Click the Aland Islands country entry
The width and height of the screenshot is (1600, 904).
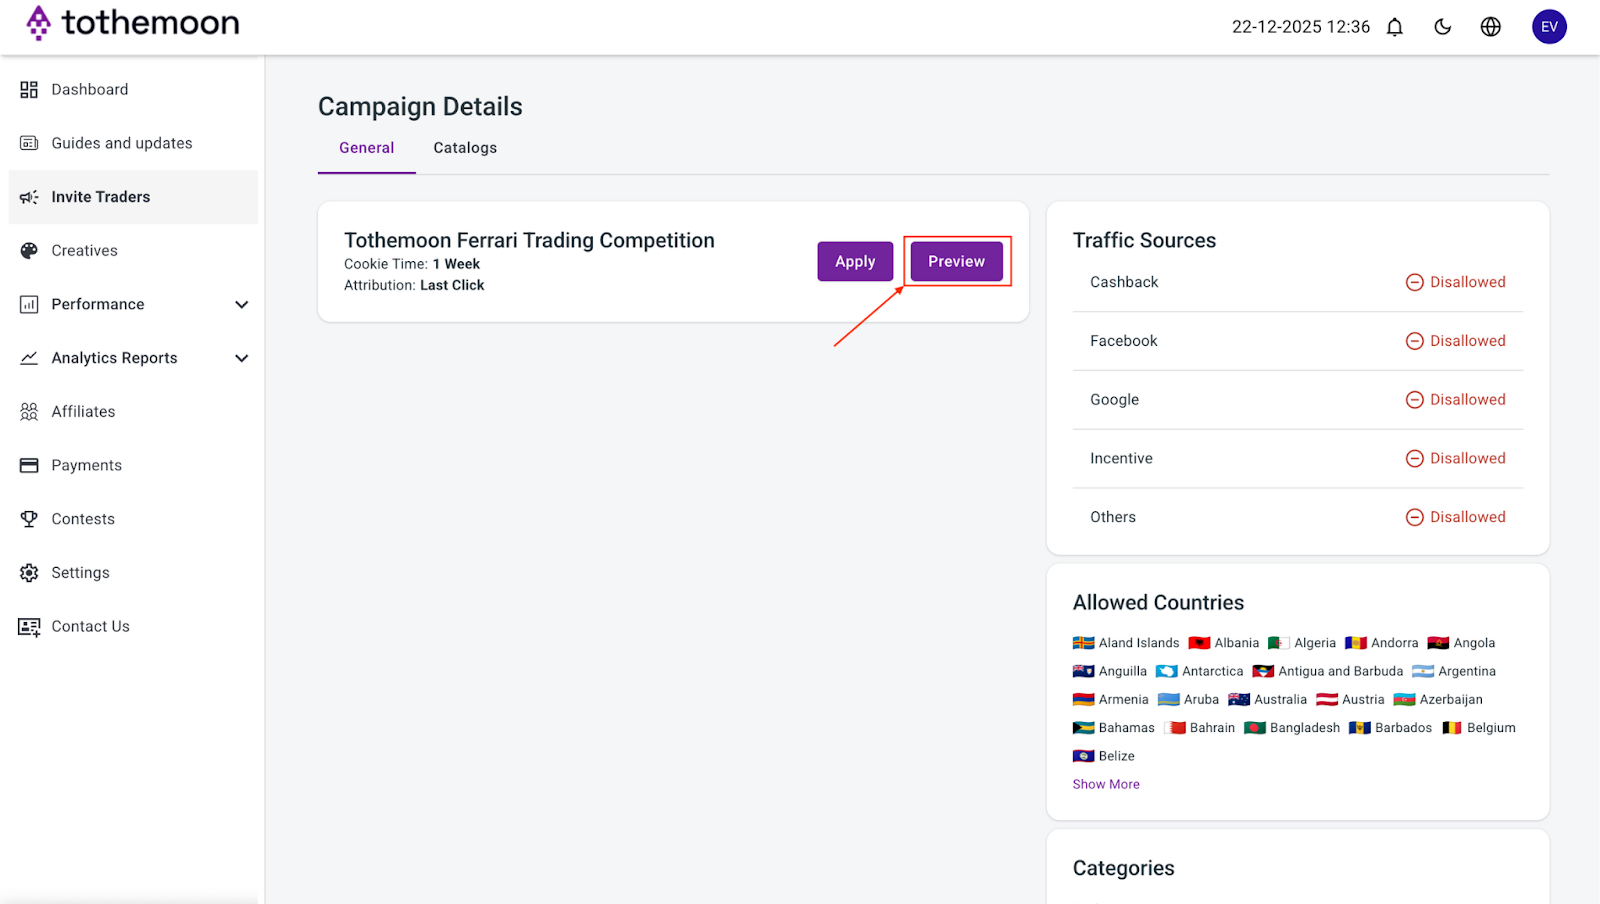click(1126, 643)
